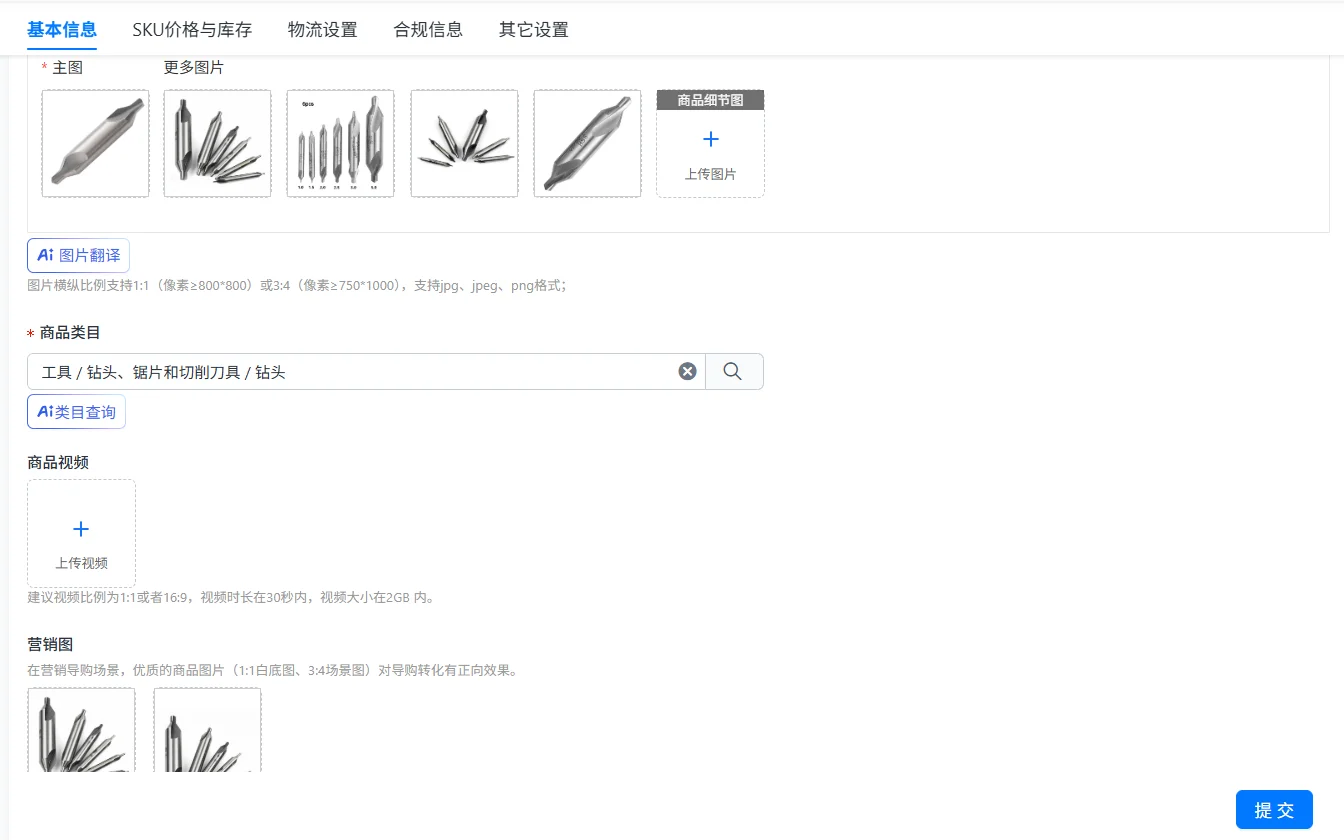The image size is (1344, 840).
Task: Click the second 营销图 thumbnail
Action: pyautogui.click(x=207, y=730)
